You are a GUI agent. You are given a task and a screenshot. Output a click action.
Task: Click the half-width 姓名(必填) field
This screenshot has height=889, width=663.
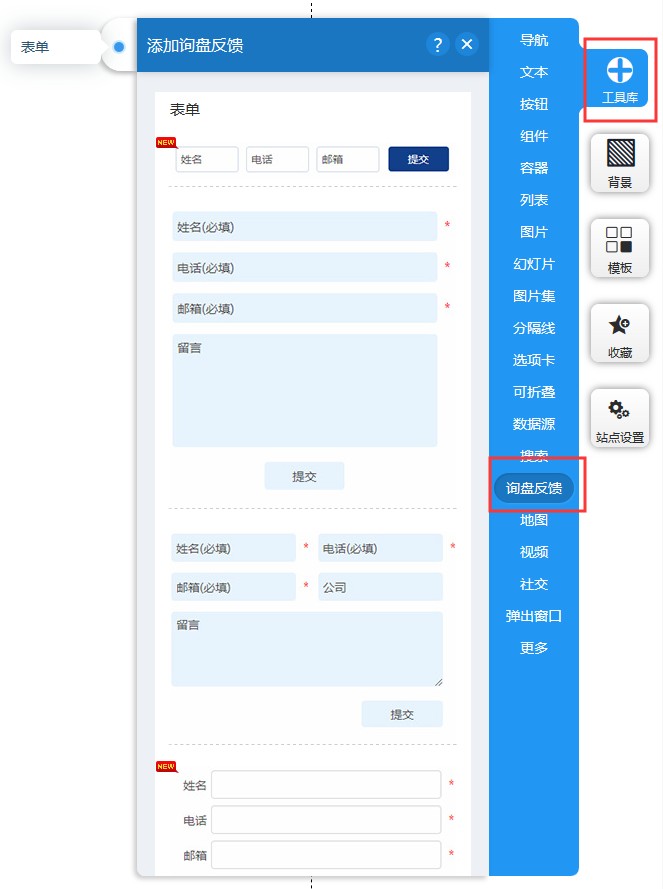pyautogui.click(x=234, y=548)
